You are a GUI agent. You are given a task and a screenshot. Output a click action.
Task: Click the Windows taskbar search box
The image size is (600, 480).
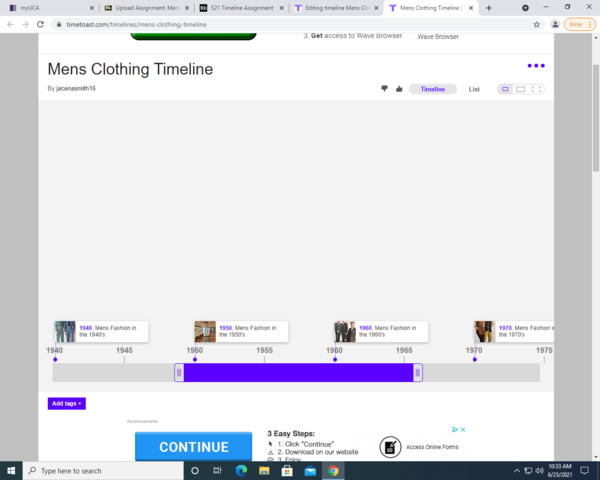[x=103, y=471]
